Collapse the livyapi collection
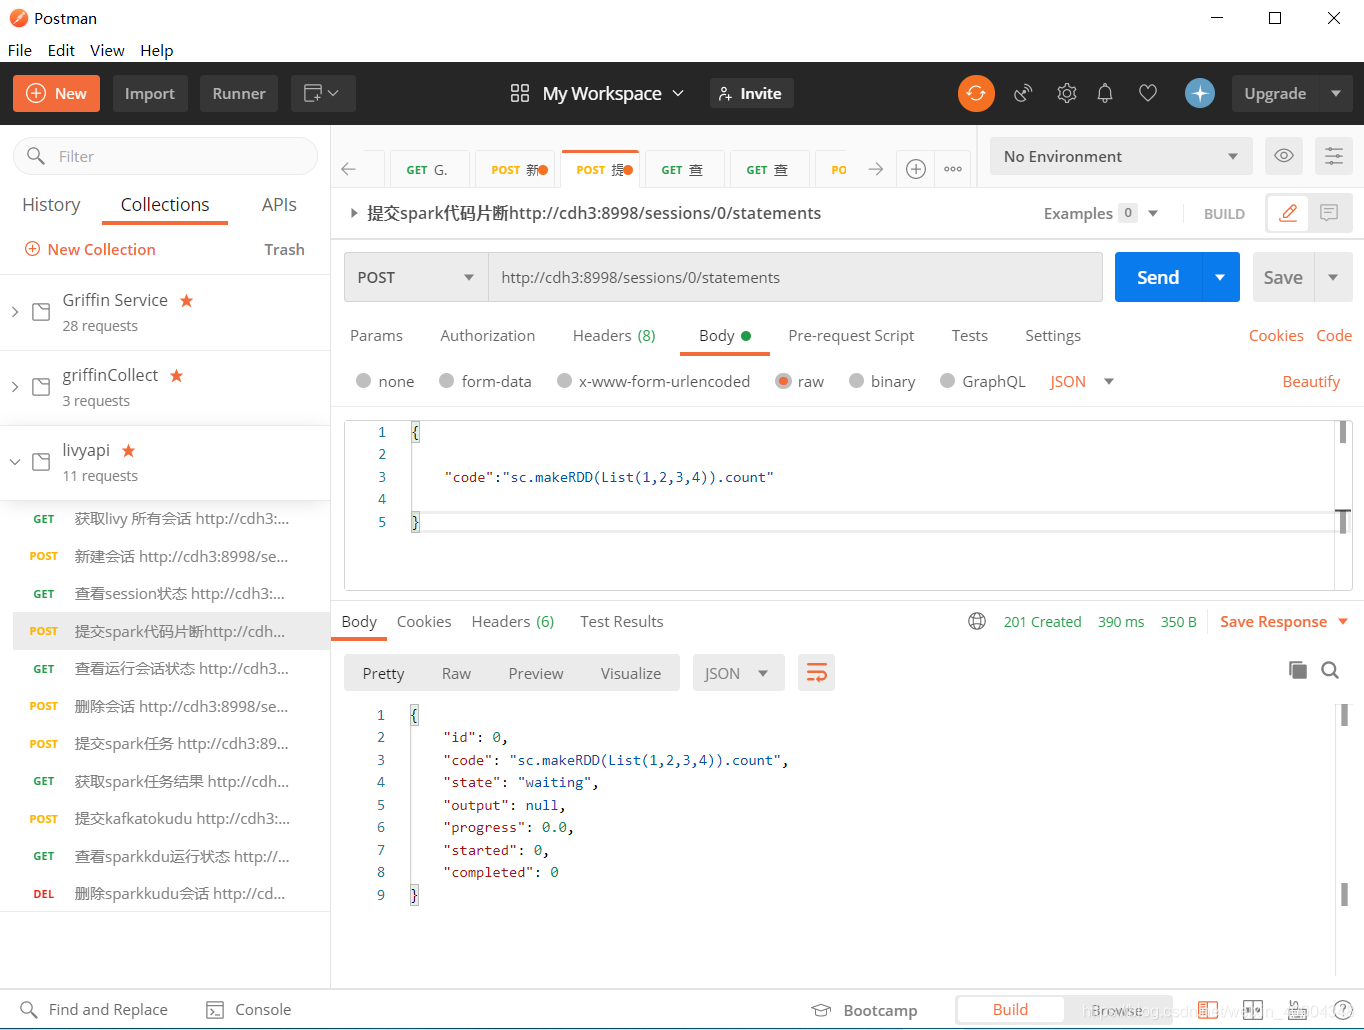 14,462
